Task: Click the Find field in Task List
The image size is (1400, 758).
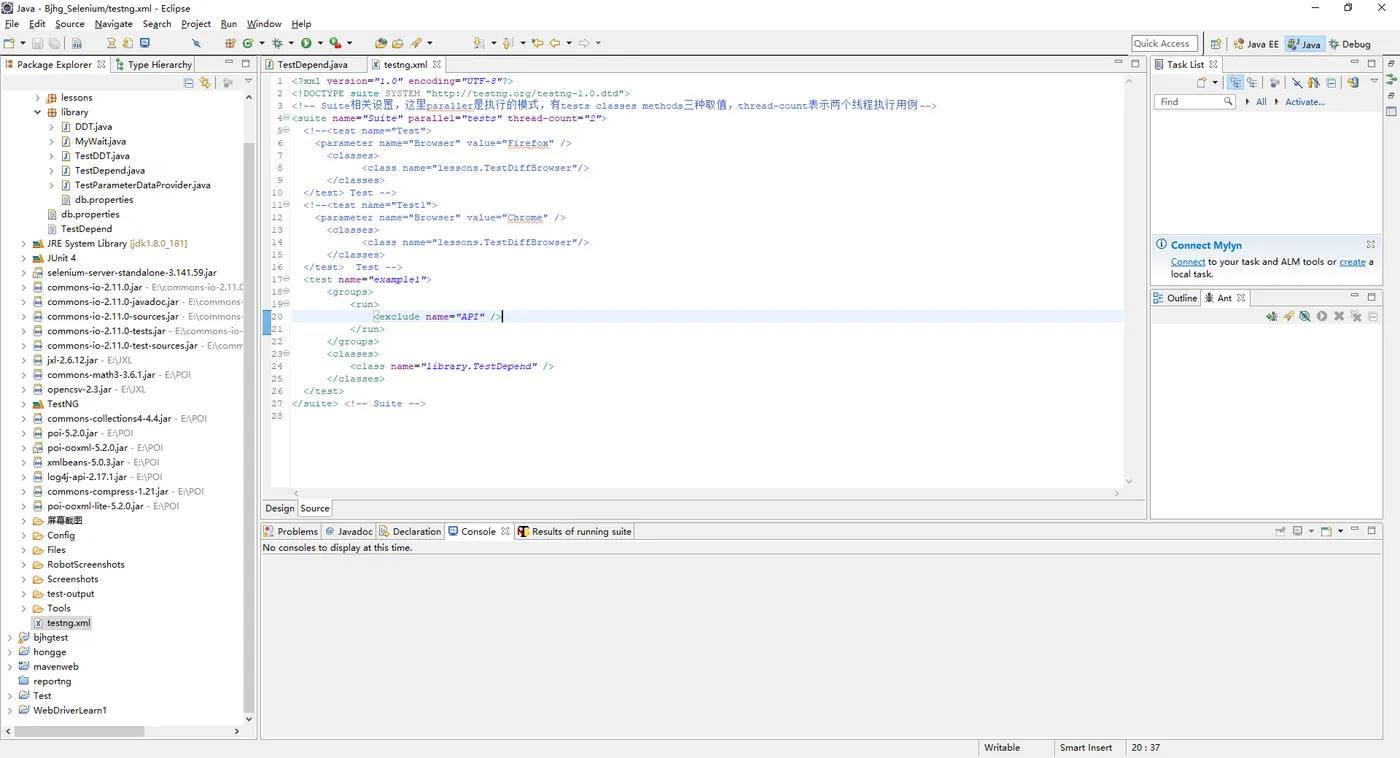Action: [x=1195, y=101]
